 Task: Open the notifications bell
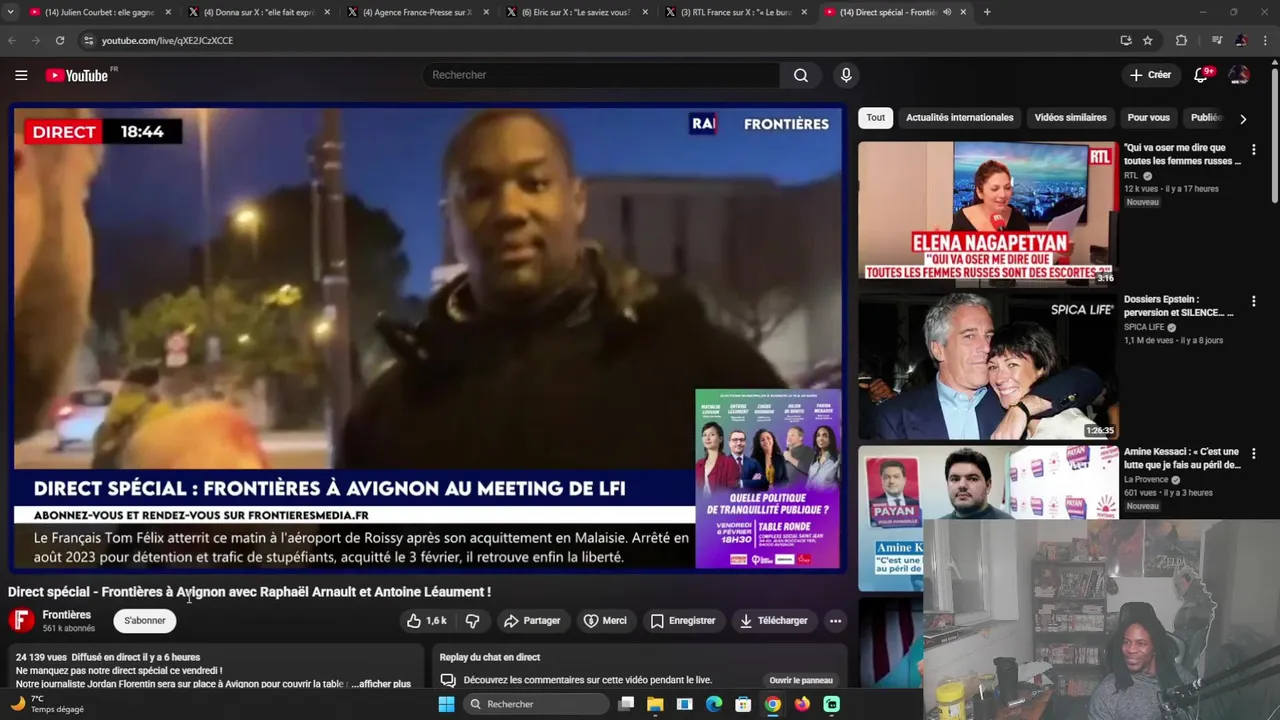point(1202,75)
